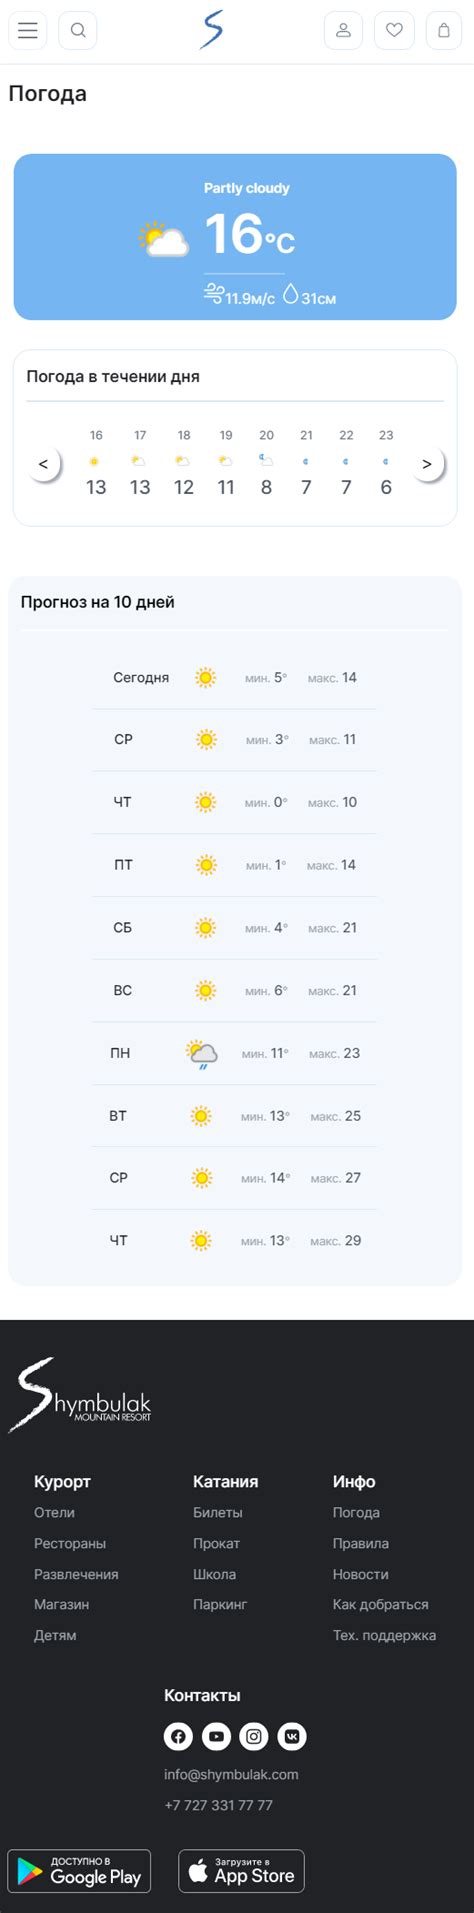This screenshot has height=1913, width=474.
Task: Open the user account icon
Action: tap(343, 30)
